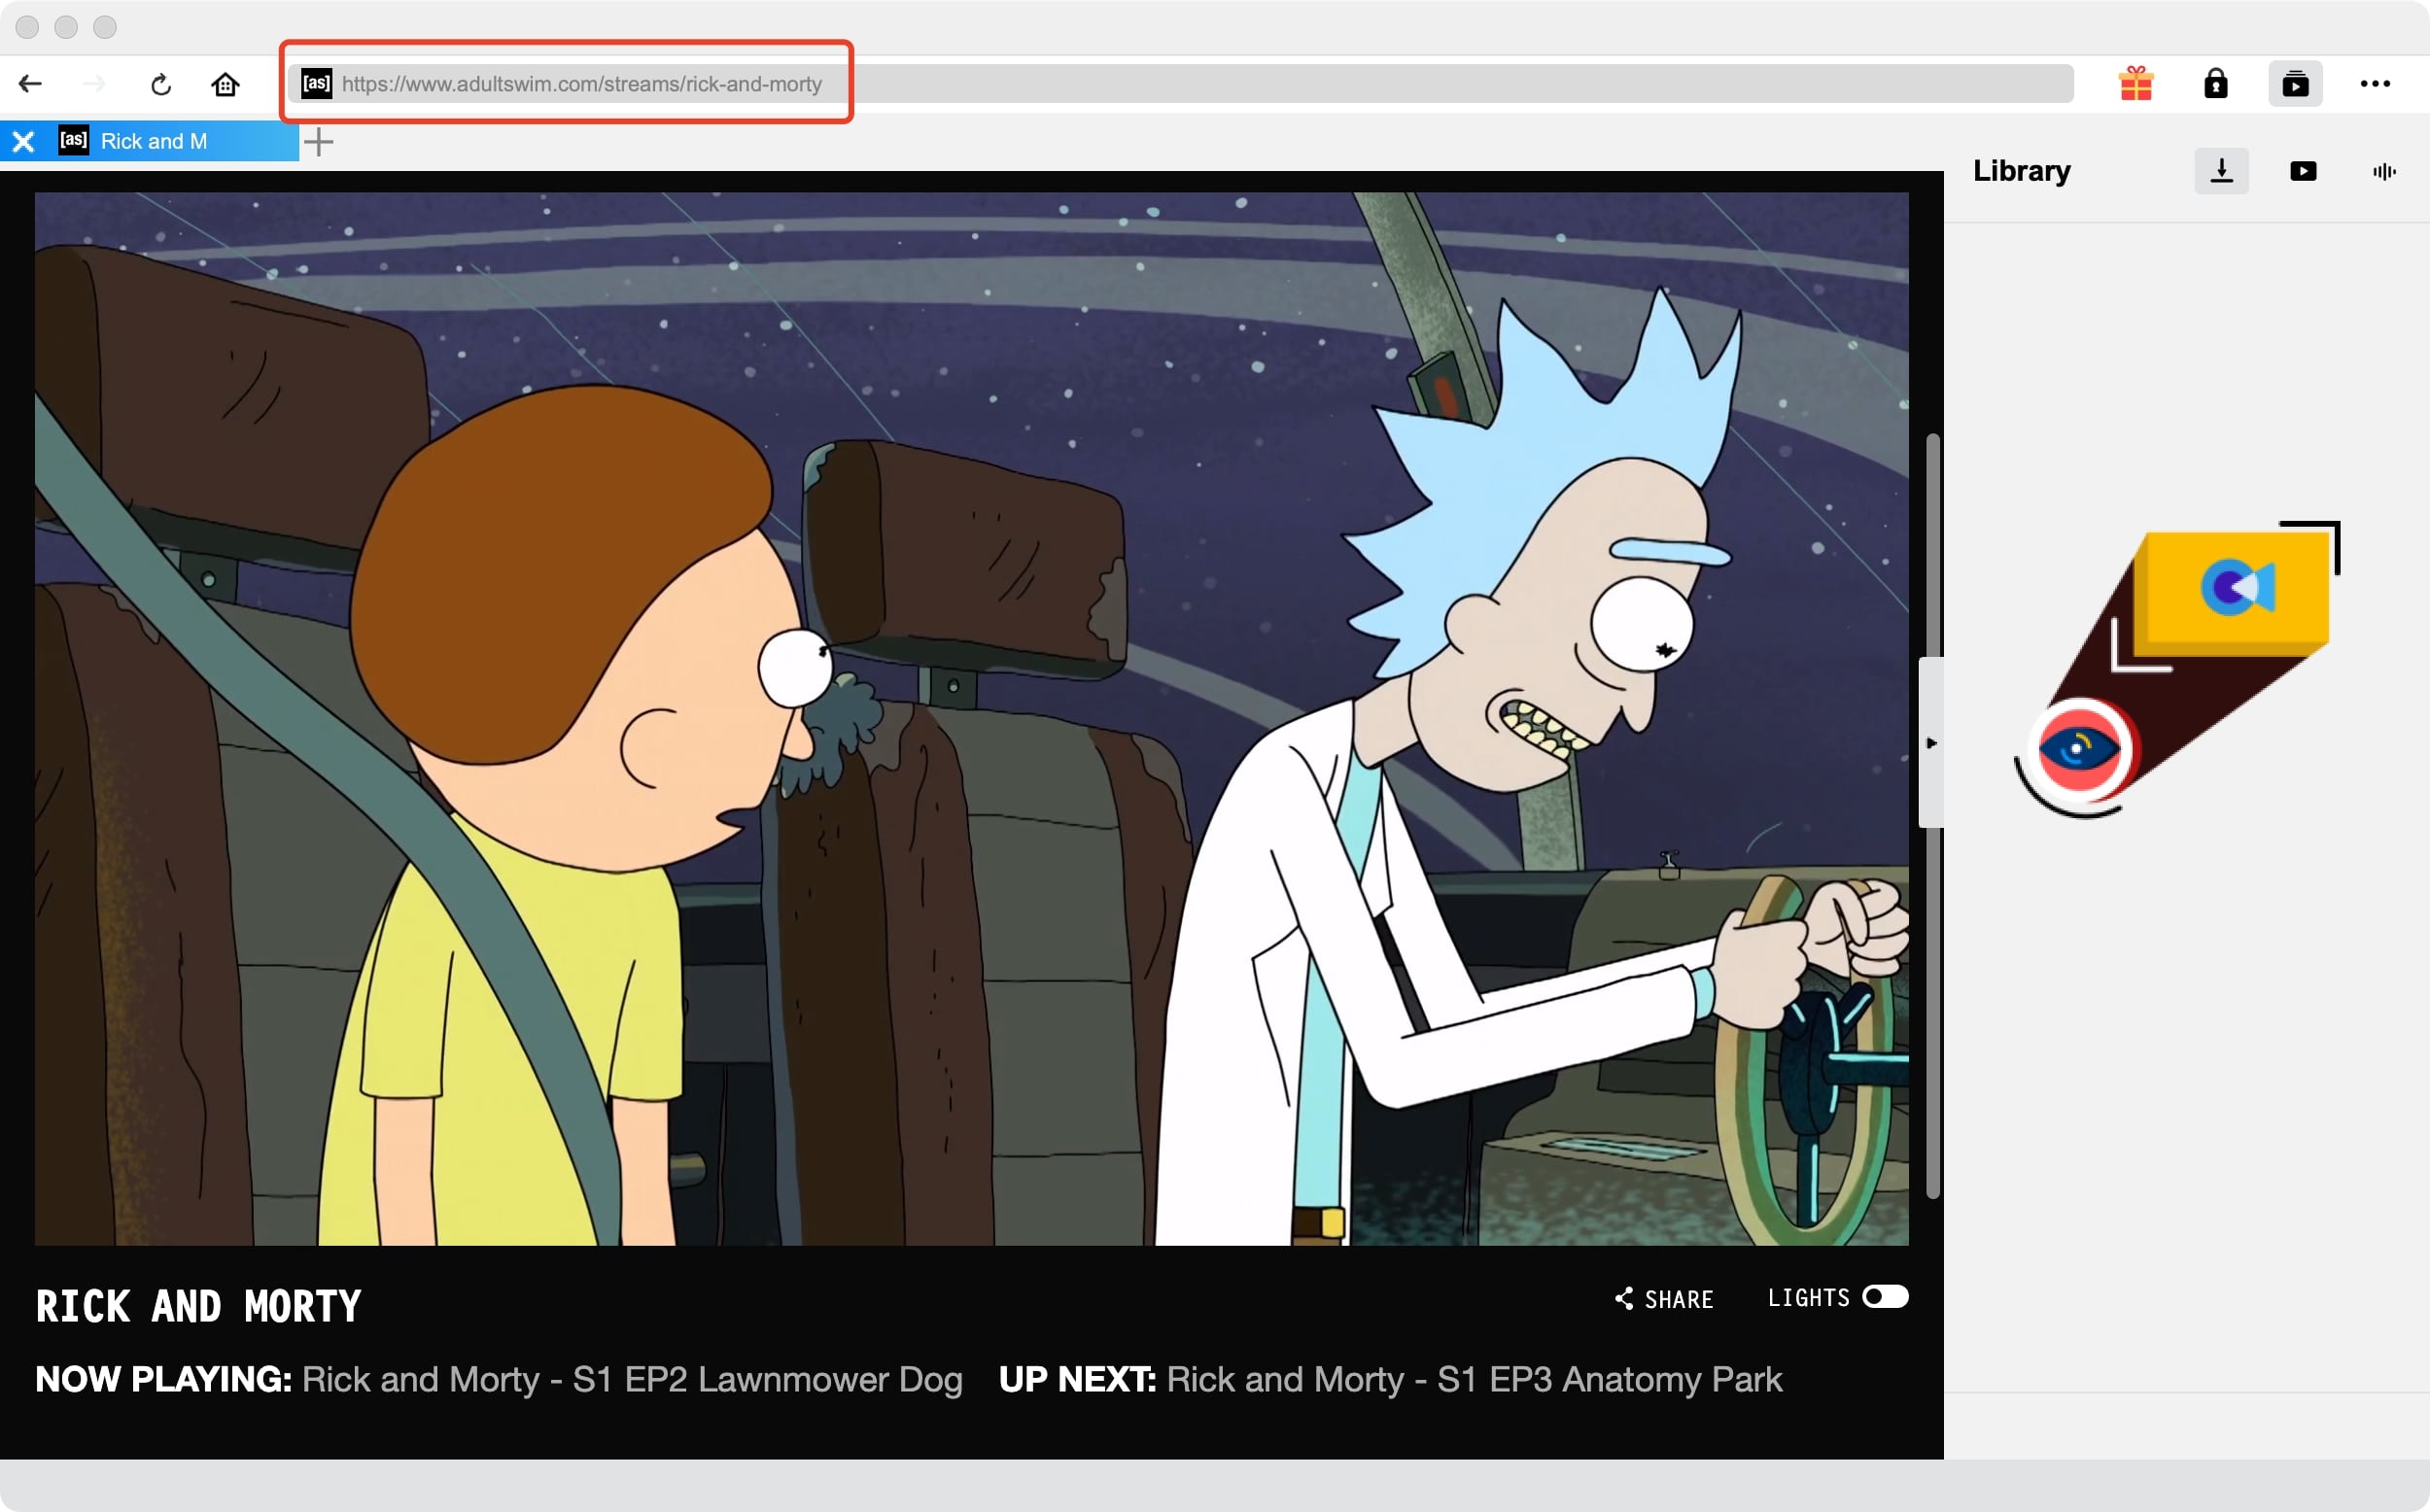Image resolution: width=2430 pixels, height=1512 pixels.
Task: Click the Adult Swim favicon in the address bar
Action: [316, 84]
